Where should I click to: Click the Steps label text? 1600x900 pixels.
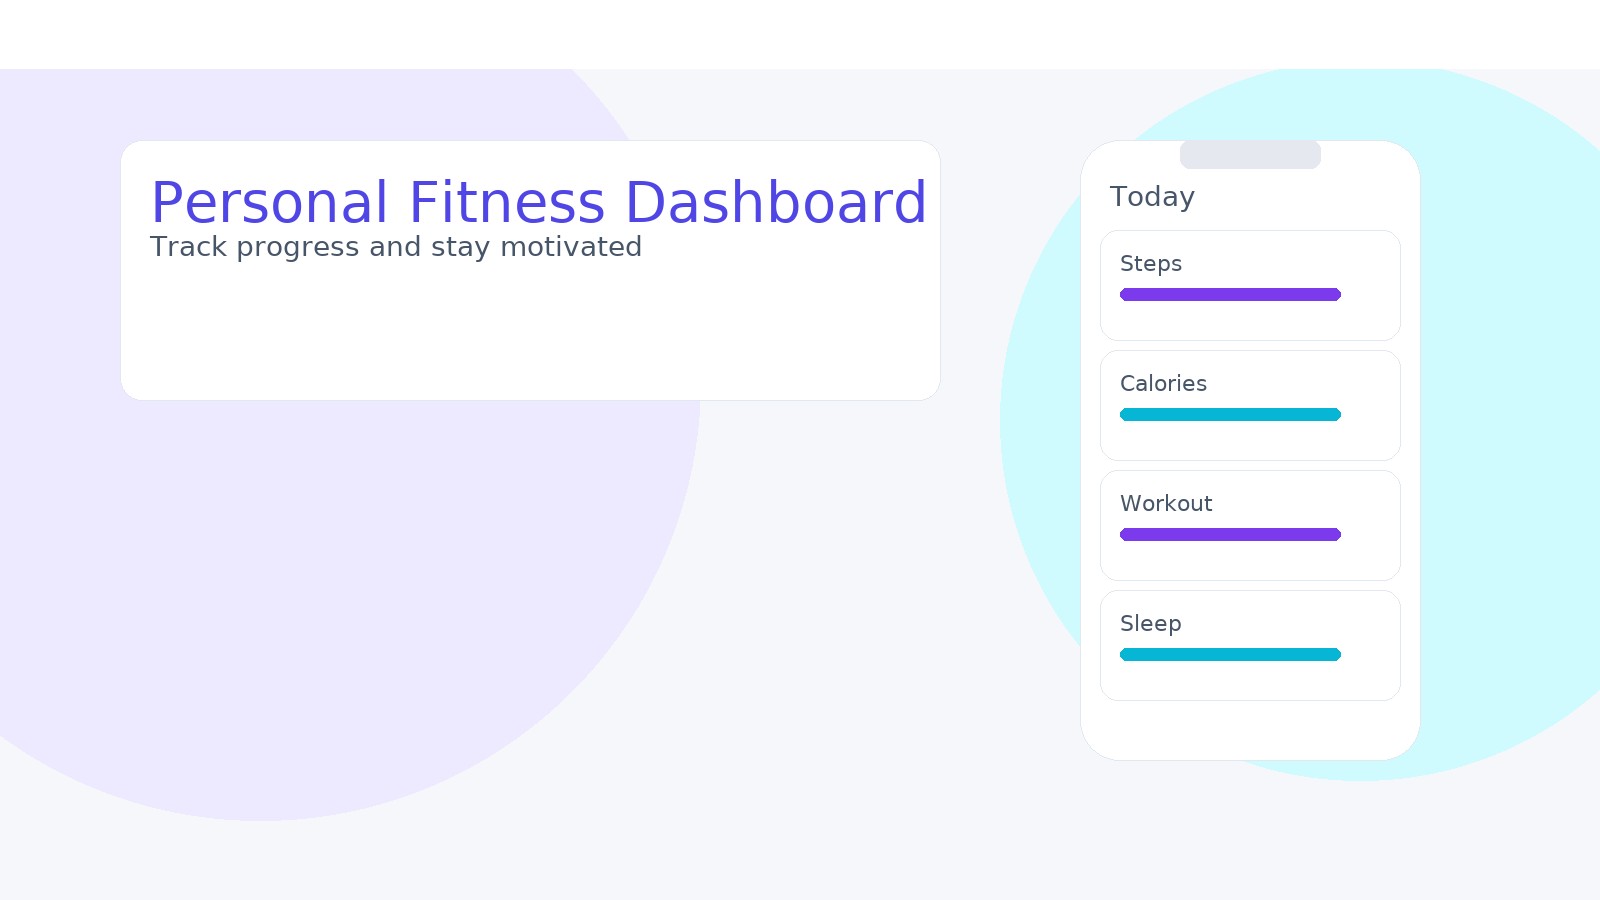(x=1151, y=264)
